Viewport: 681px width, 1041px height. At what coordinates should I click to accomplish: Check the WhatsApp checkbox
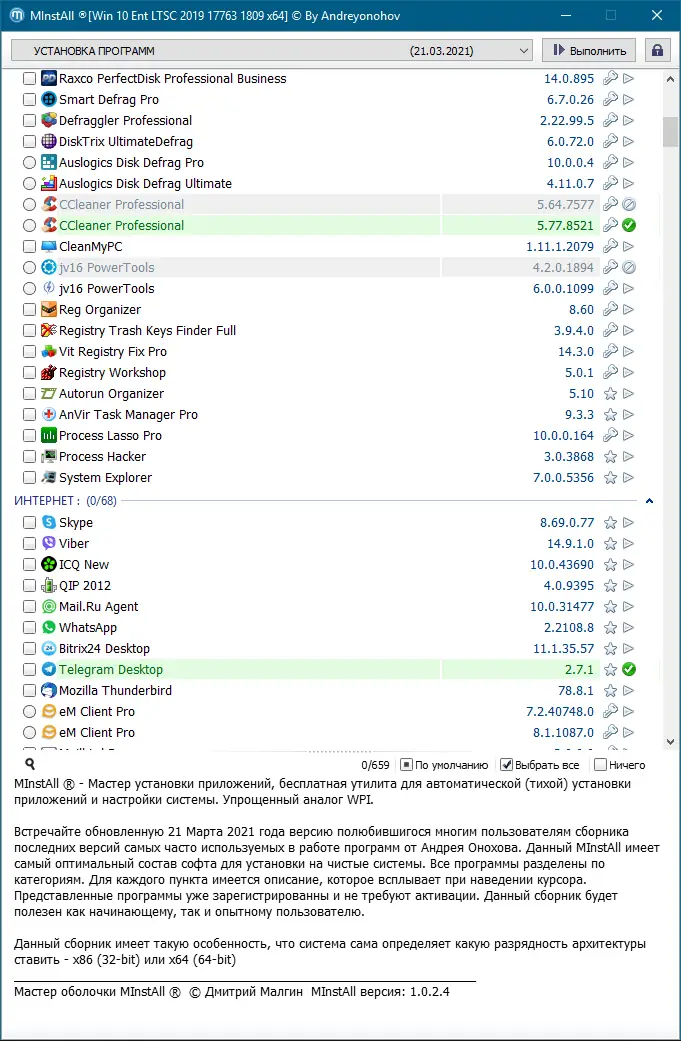pyautogui.click(x=30, y=628)
